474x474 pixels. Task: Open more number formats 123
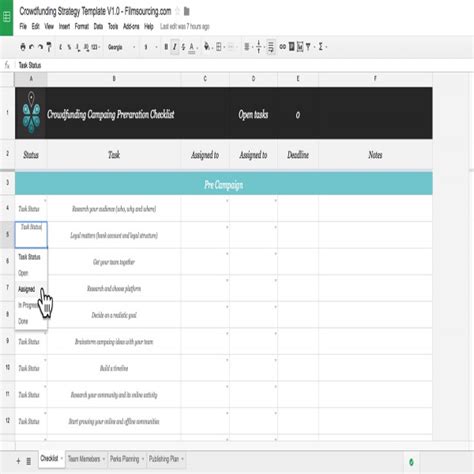click(95, 47)
